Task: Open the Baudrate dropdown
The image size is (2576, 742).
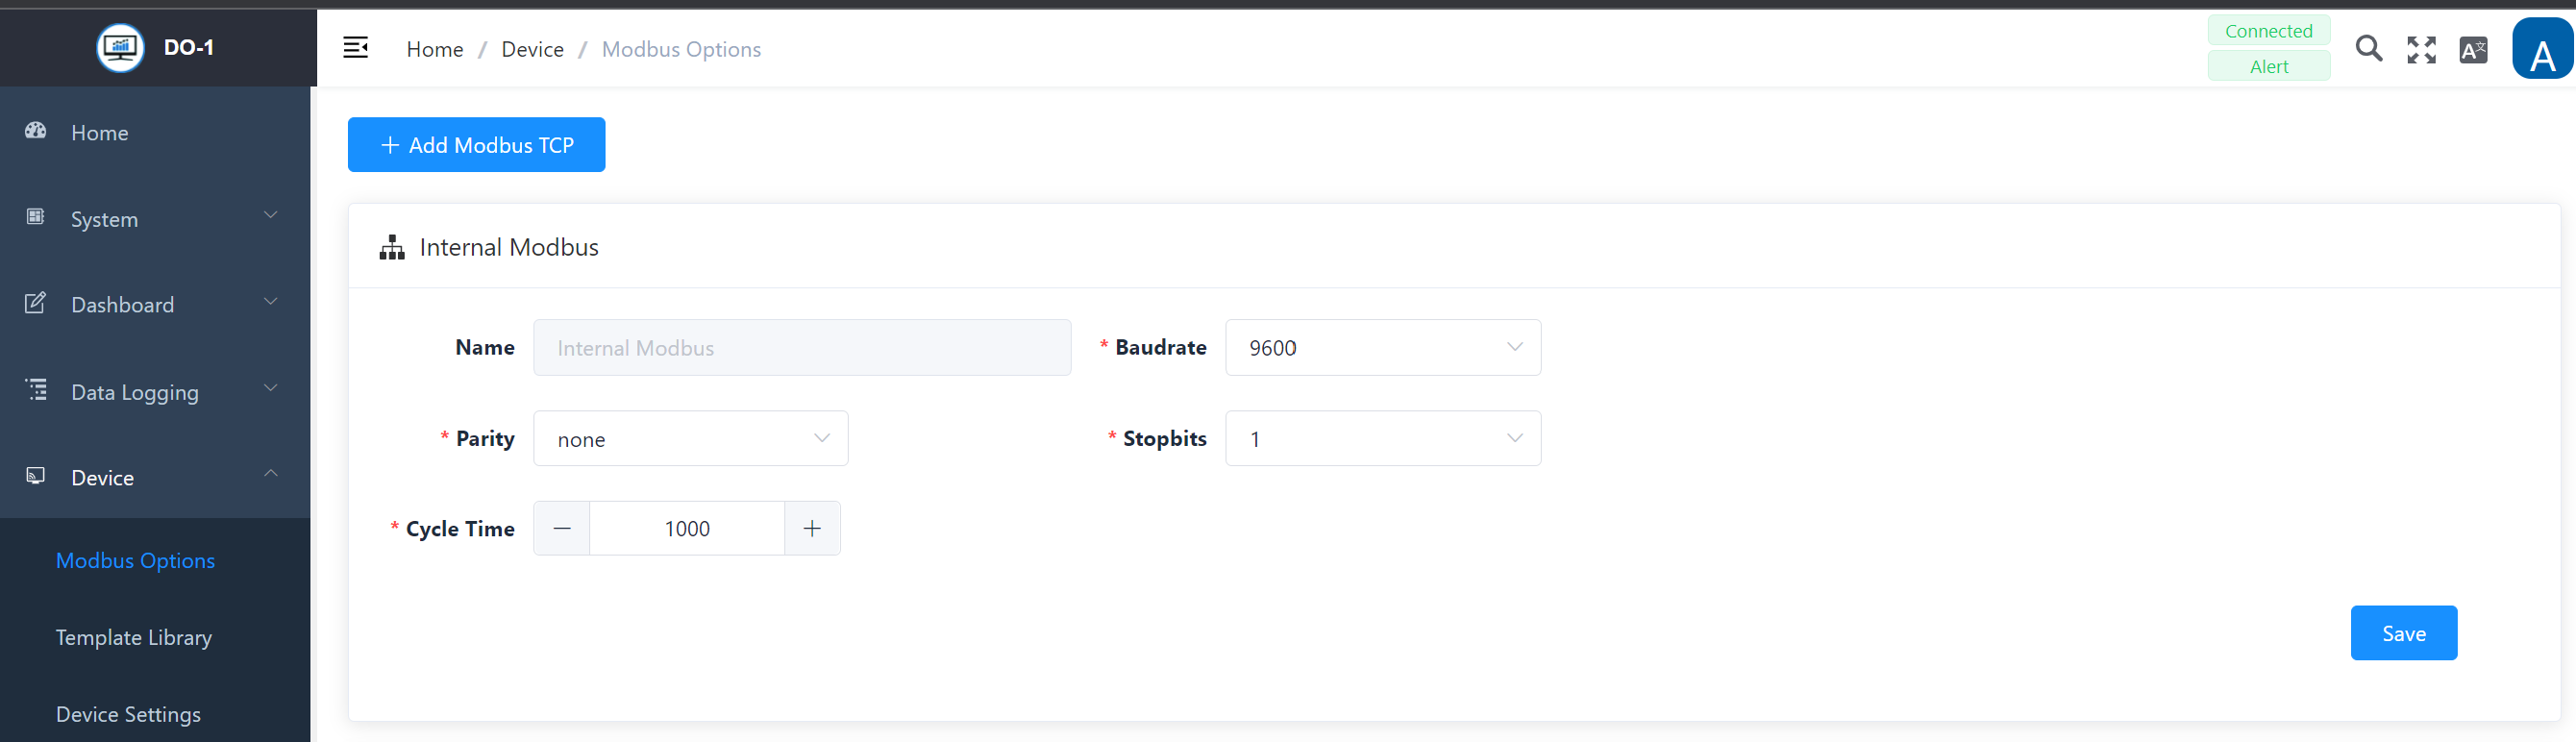Action: (x=1382, y=348)
